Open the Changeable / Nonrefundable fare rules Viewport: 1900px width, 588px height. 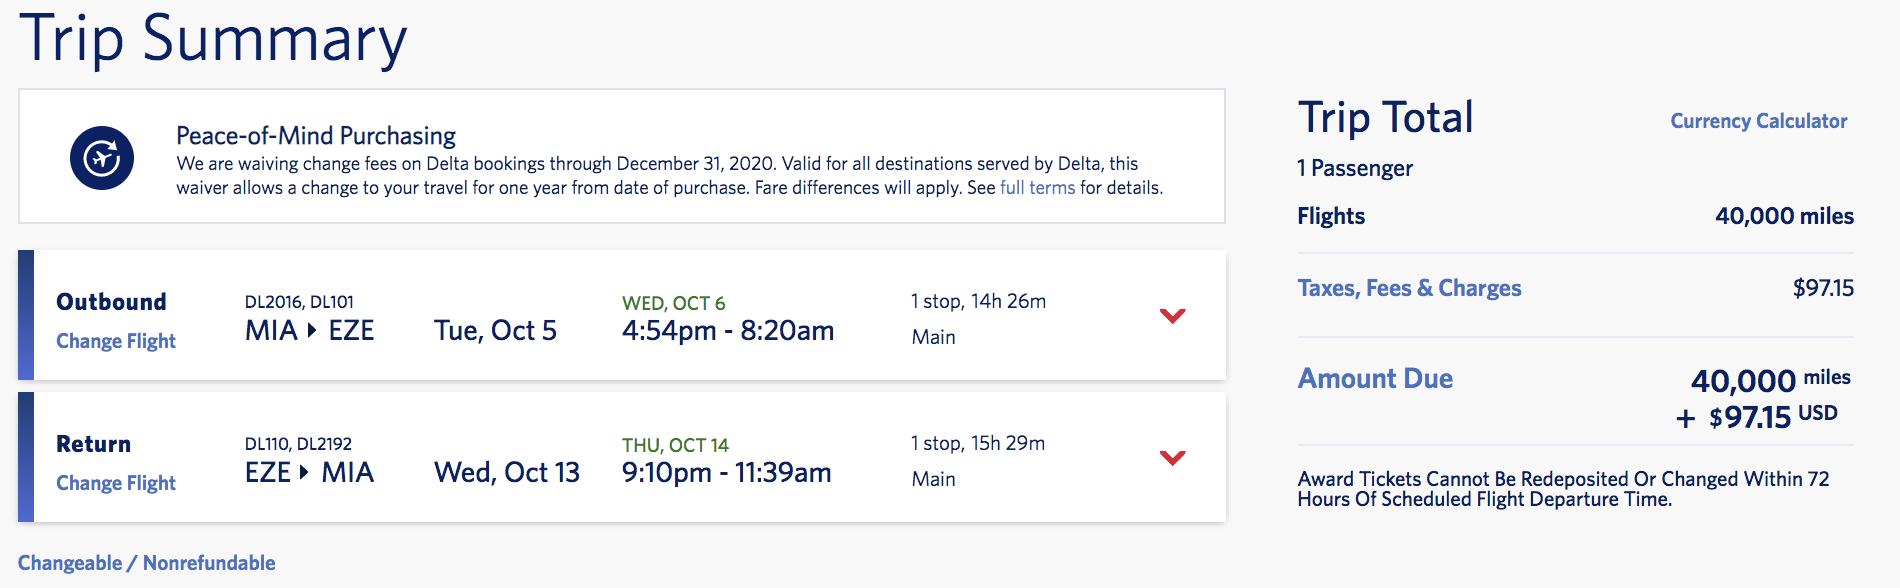[x=147, y=563]
